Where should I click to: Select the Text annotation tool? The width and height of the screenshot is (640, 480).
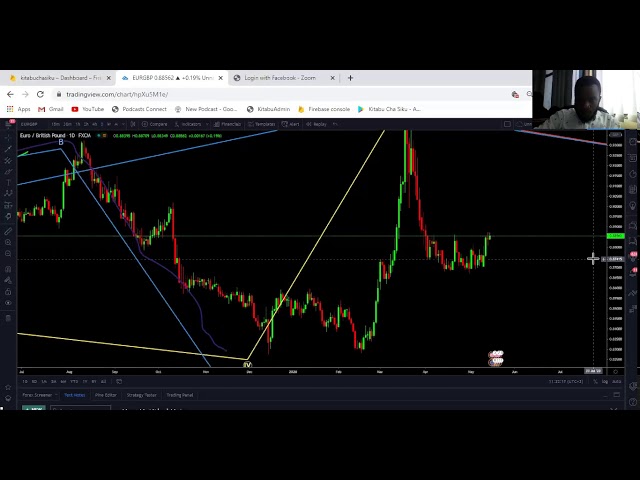coord(8,184)
